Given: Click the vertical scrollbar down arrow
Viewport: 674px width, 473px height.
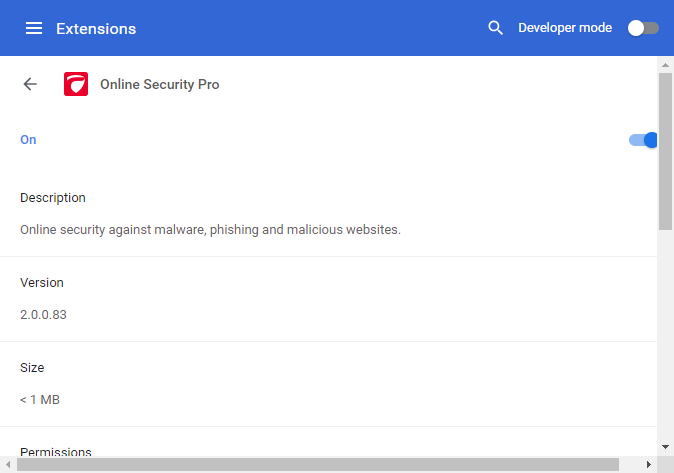Looking at the screenshot, I should (665, 447).
